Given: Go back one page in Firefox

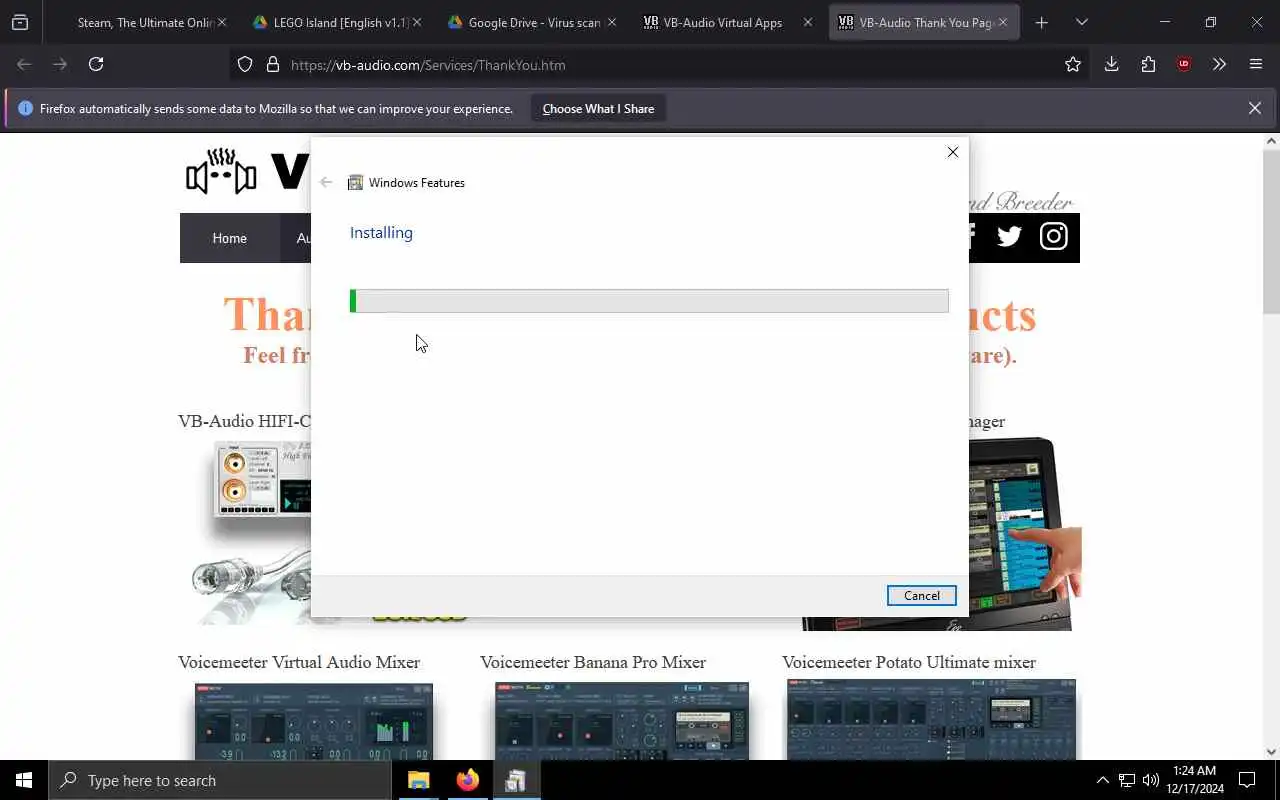Looking at the screenshot, I should tap(24, 64).
